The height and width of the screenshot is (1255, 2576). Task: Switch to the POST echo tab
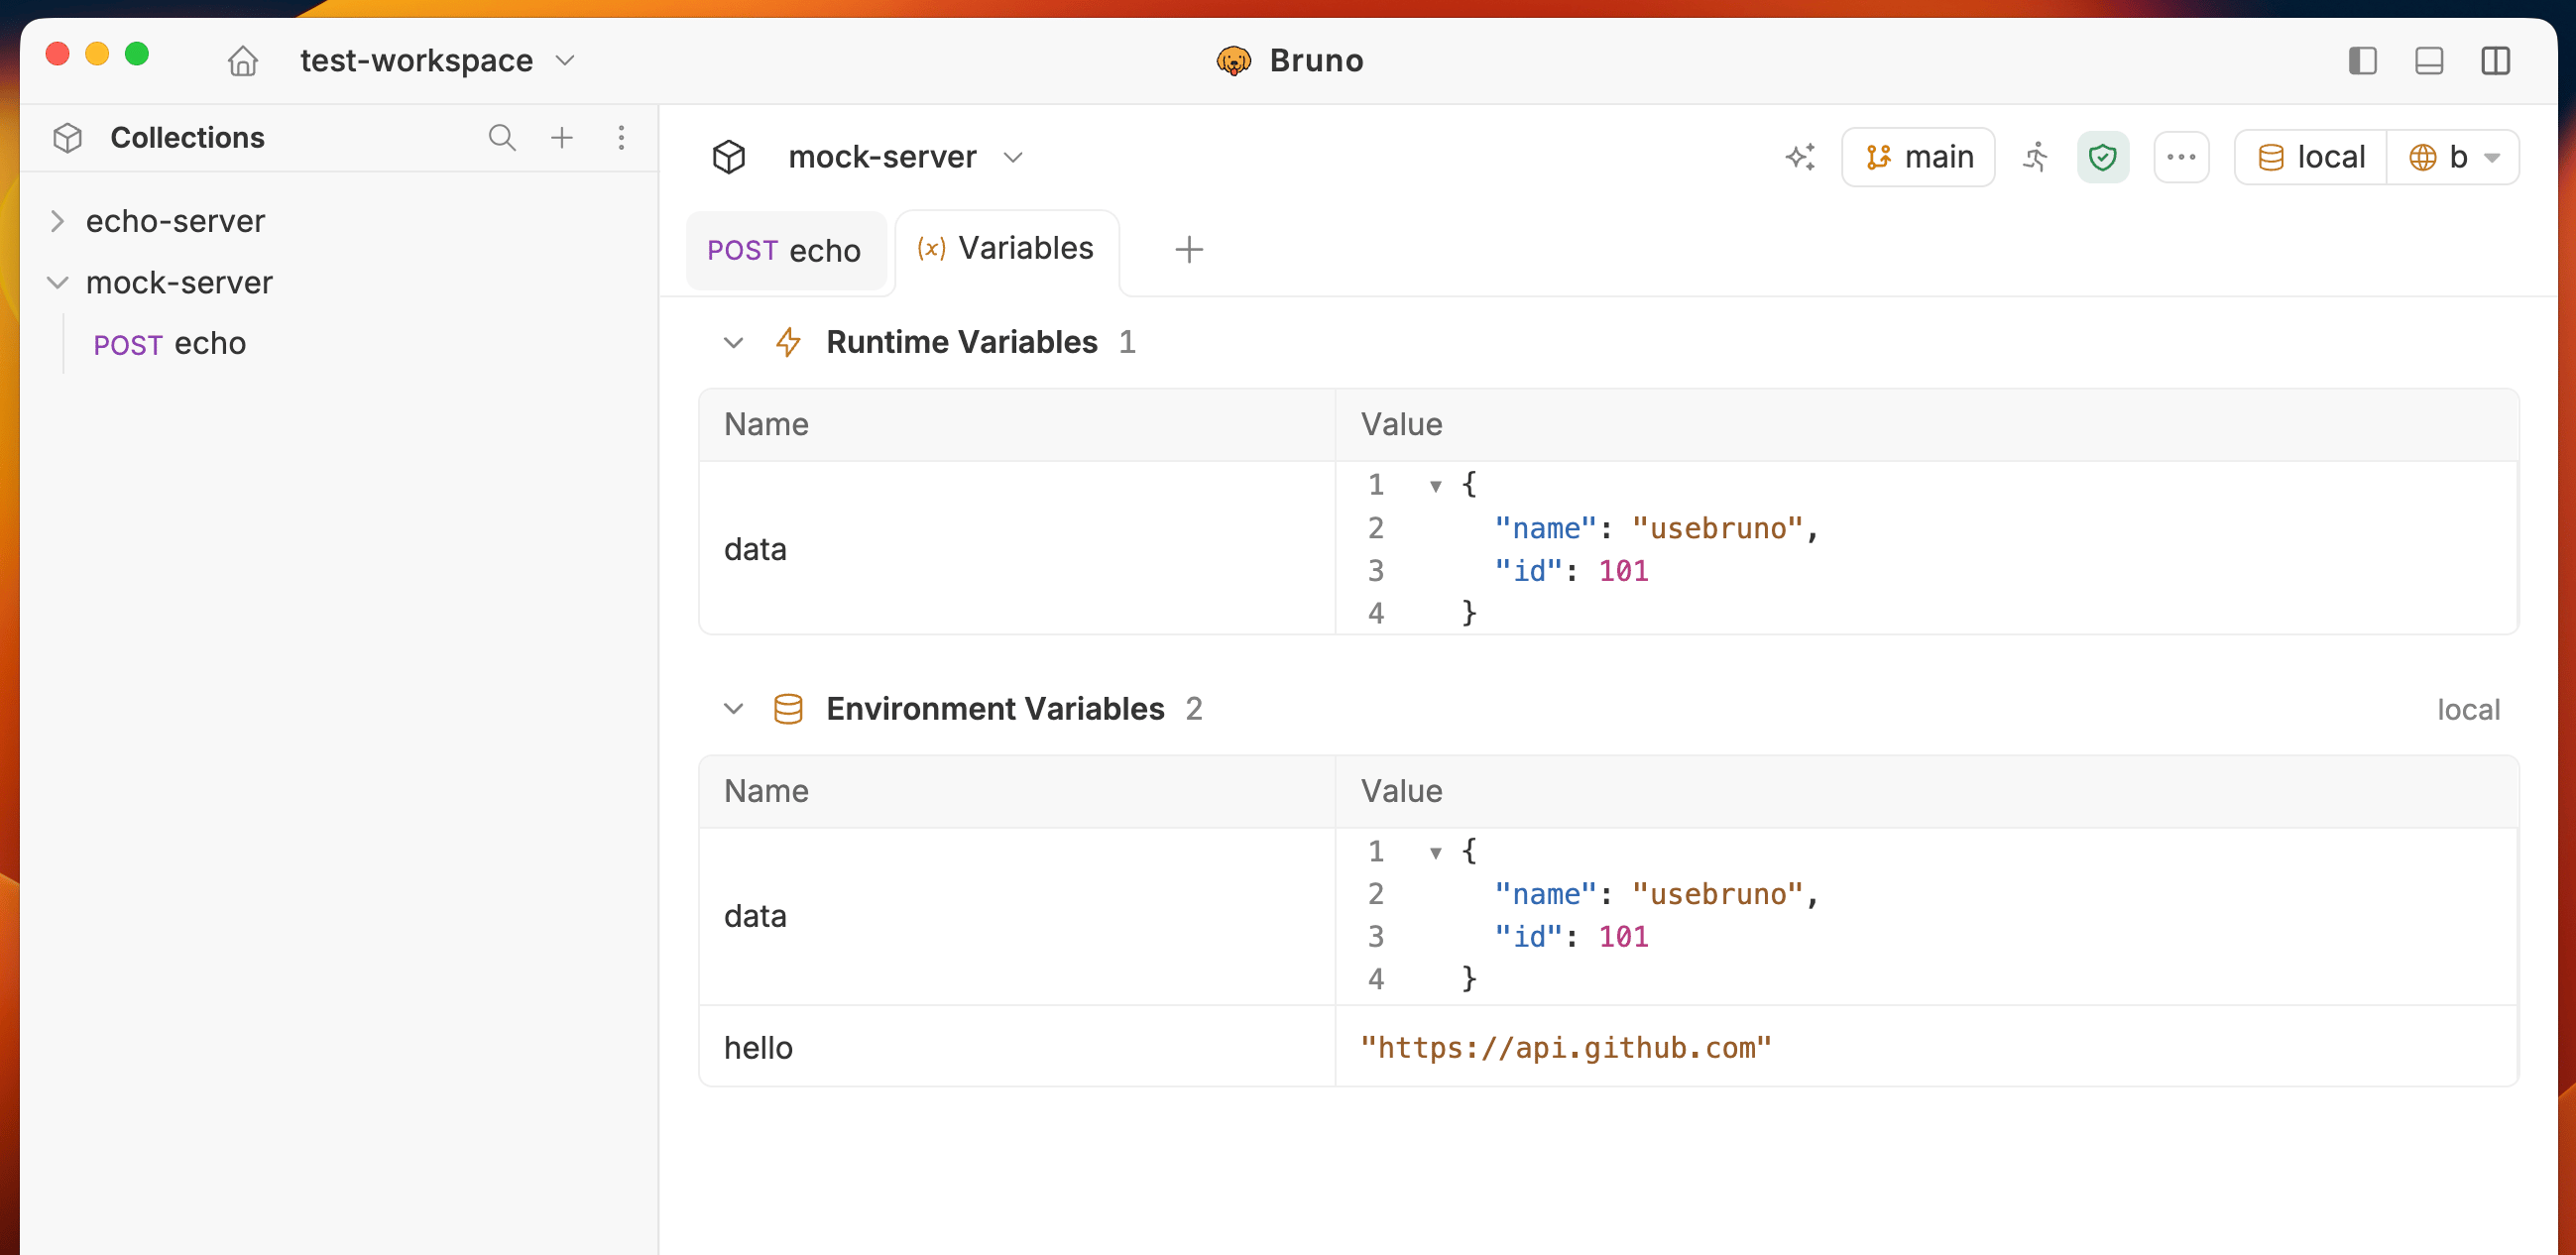(785, 250)
